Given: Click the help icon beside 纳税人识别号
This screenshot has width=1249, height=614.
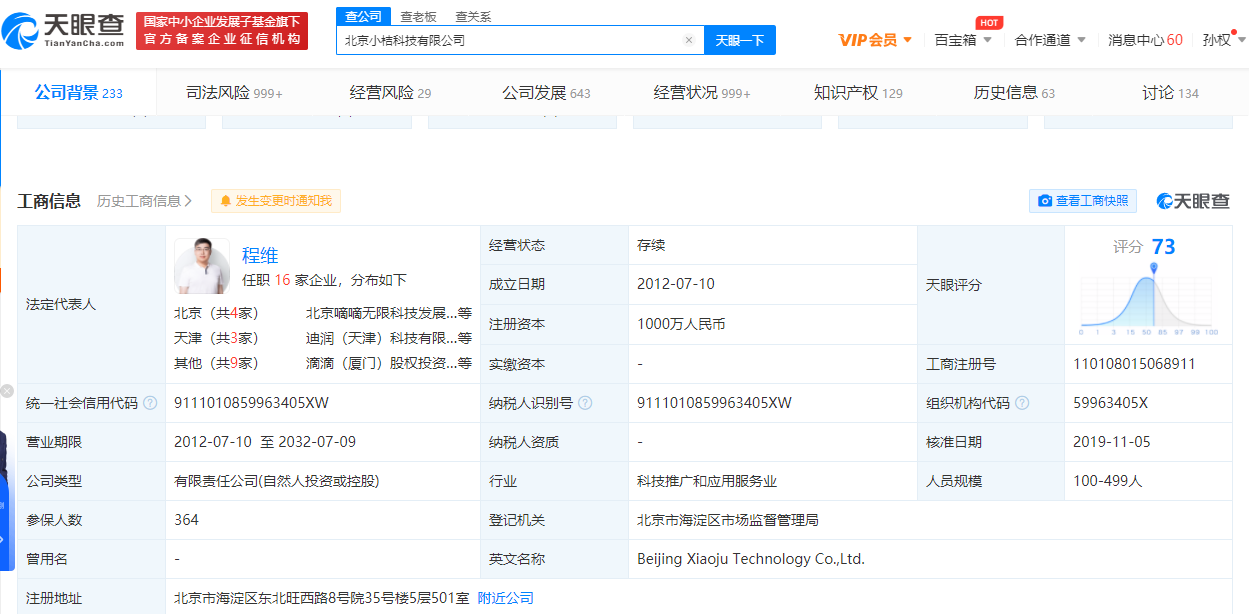Looking at the screenshot, I should 585,403.
